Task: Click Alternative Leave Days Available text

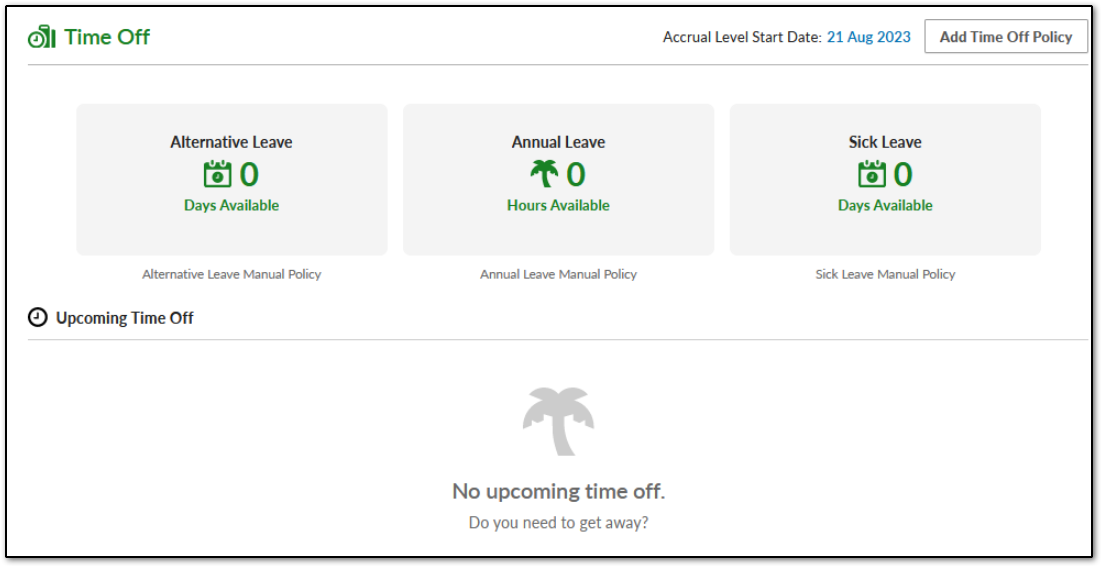Action: [232, 205]
